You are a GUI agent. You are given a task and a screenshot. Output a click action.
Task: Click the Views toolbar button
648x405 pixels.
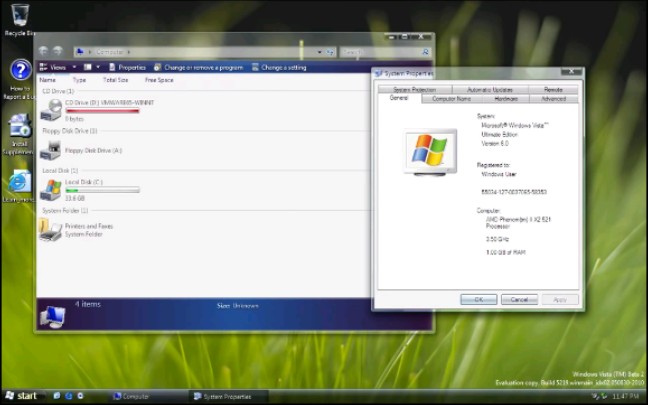click(52, 67)
